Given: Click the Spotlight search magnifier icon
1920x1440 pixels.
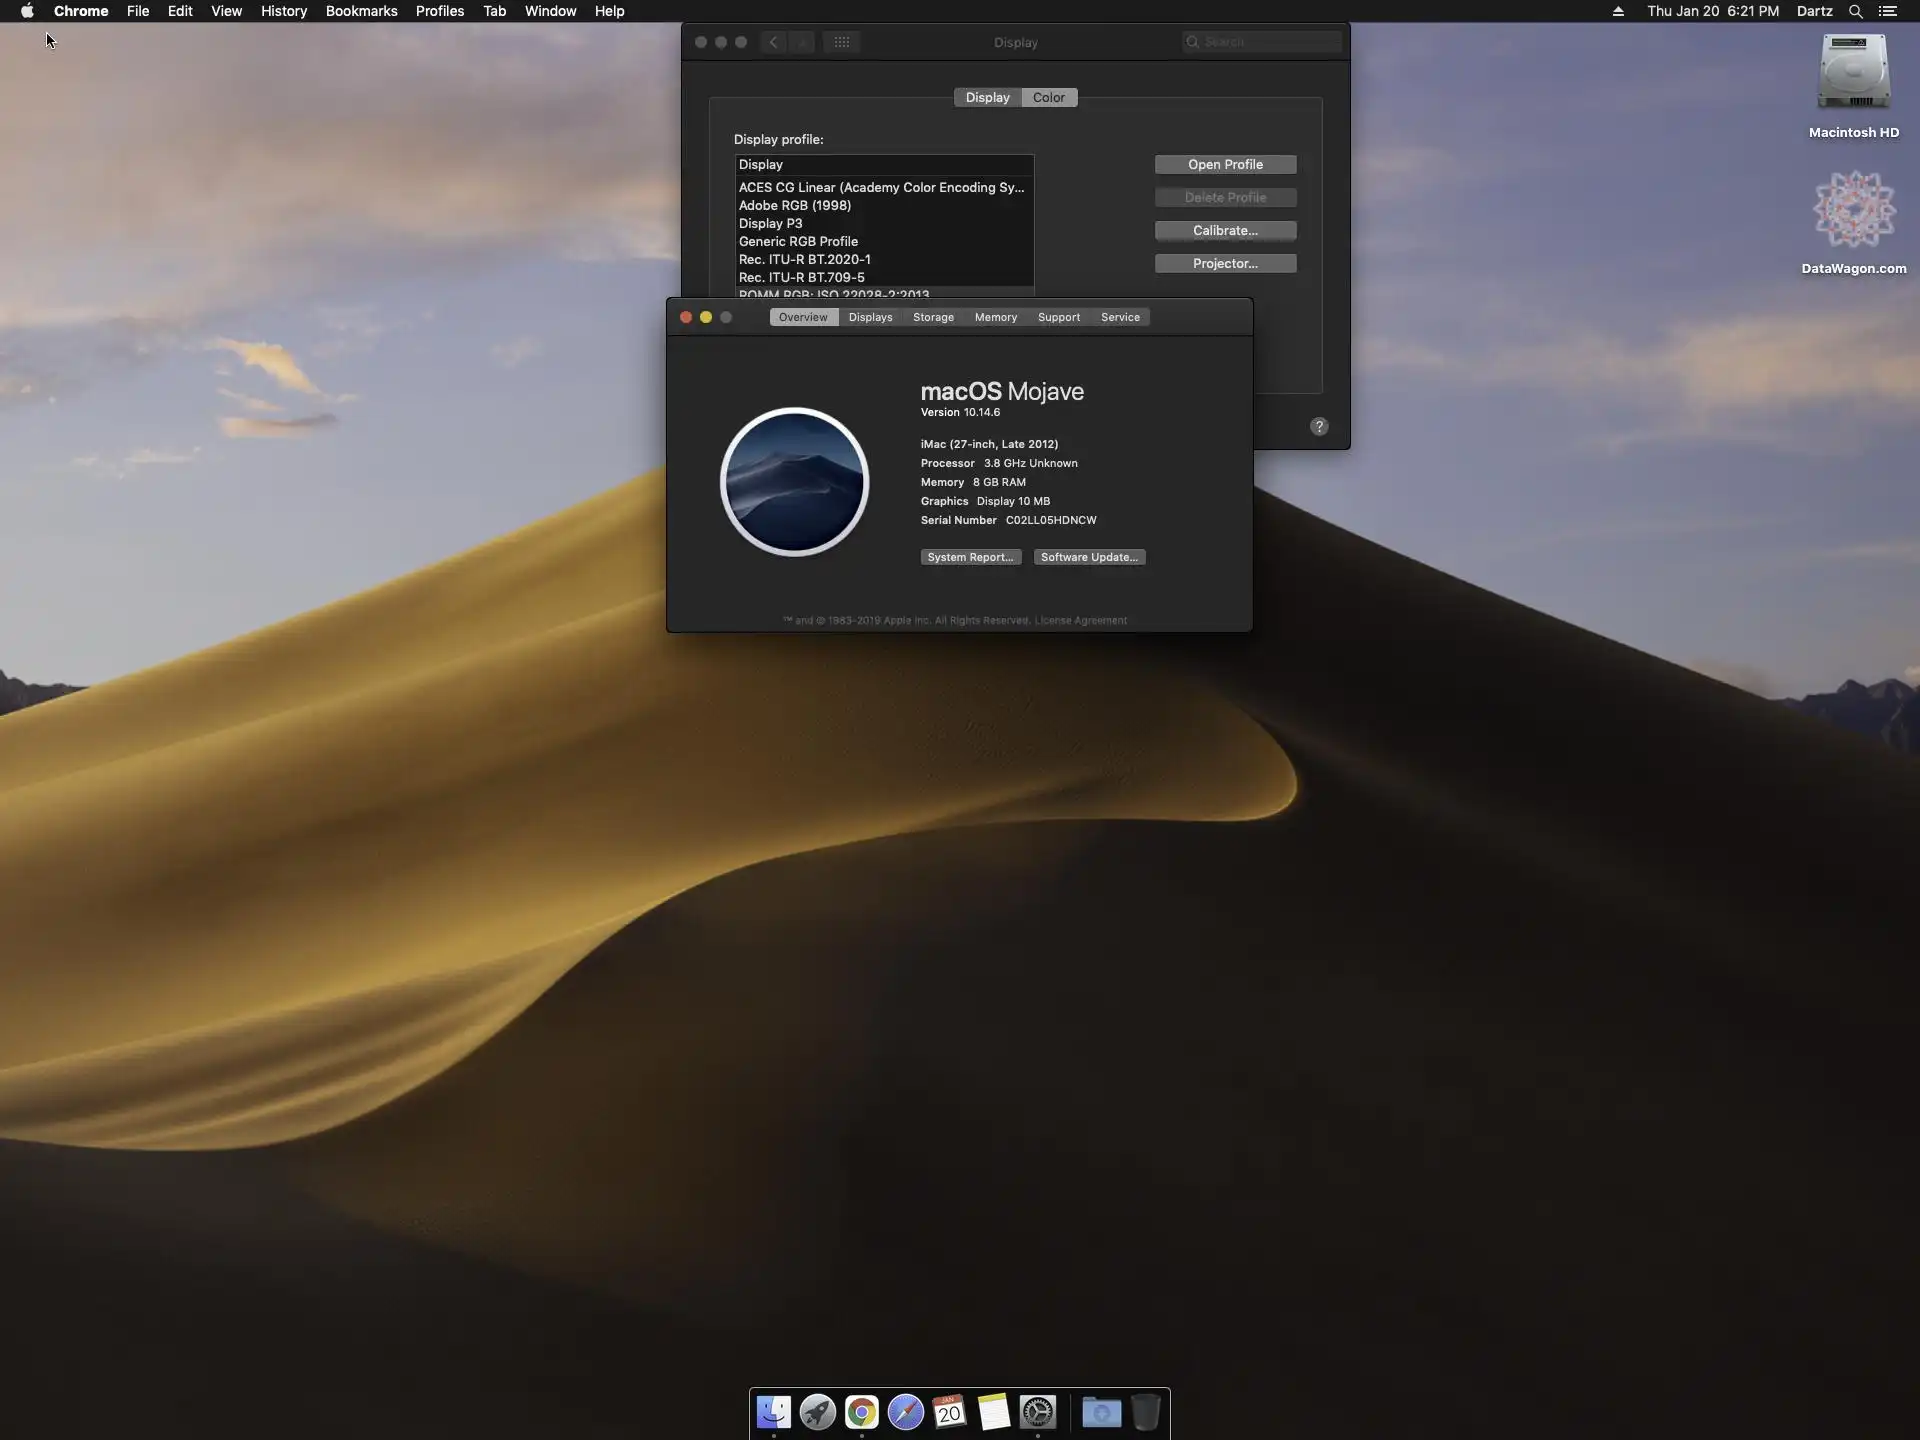Looking at the screenshot, I should (x=1855, y=11).
